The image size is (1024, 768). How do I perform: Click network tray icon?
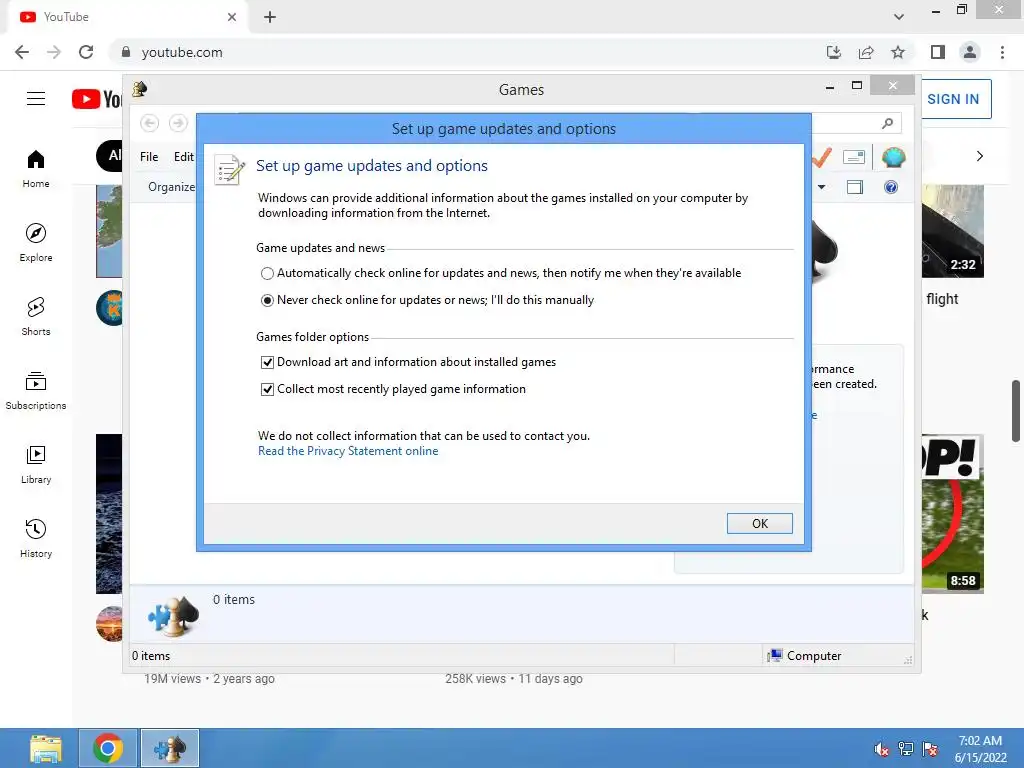[x=906, y=749]
